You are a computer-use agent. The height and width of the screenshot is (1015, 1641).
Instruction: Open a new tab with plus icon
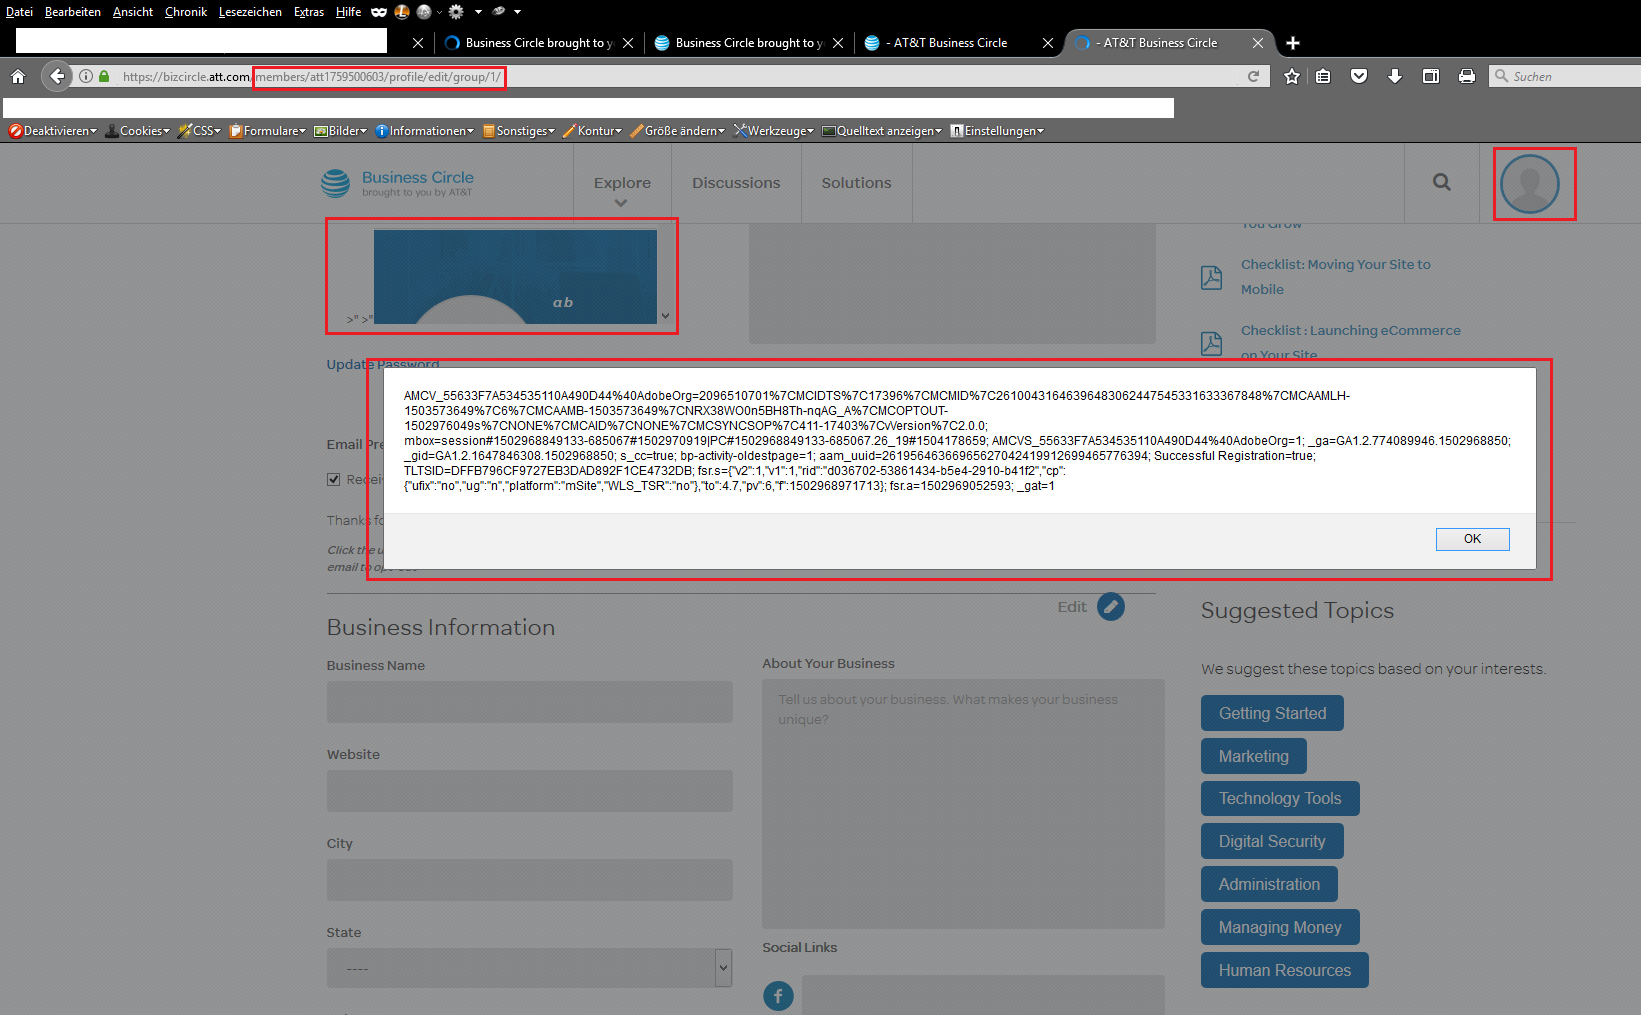(x=1293, y=43)
